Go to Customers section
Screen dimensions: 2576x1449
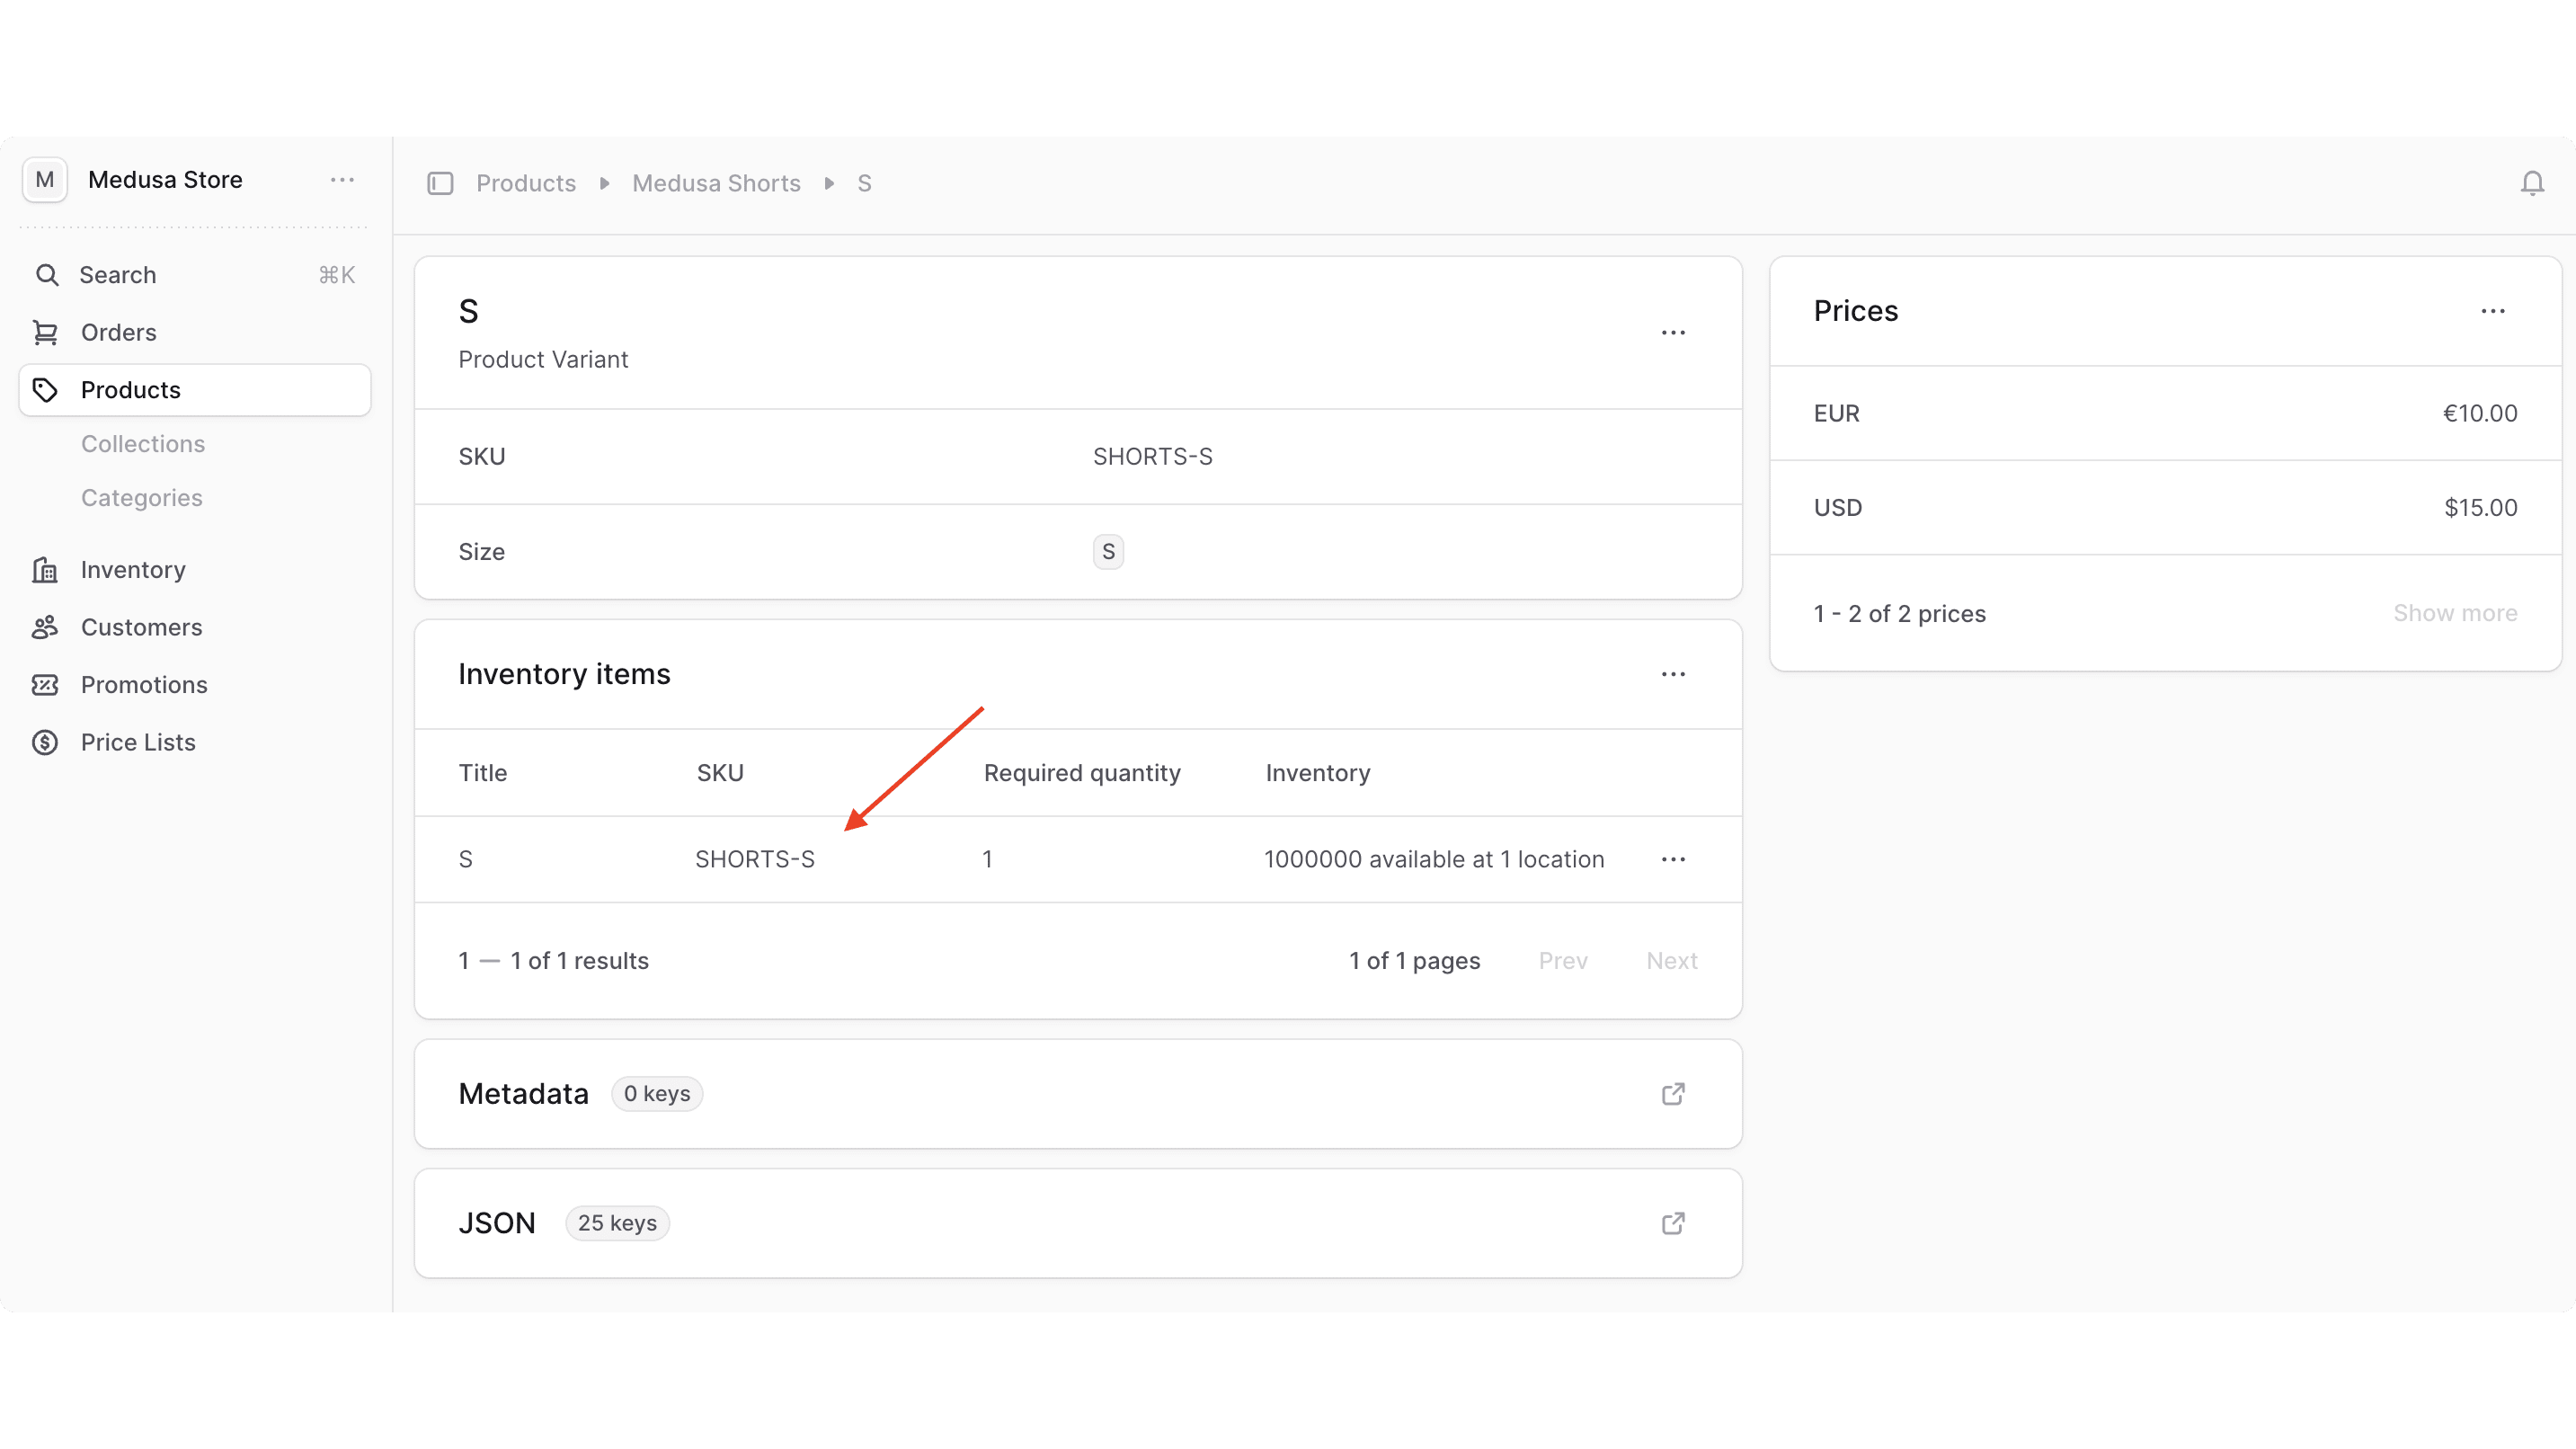pyautogui.click(x=141, y=627)
